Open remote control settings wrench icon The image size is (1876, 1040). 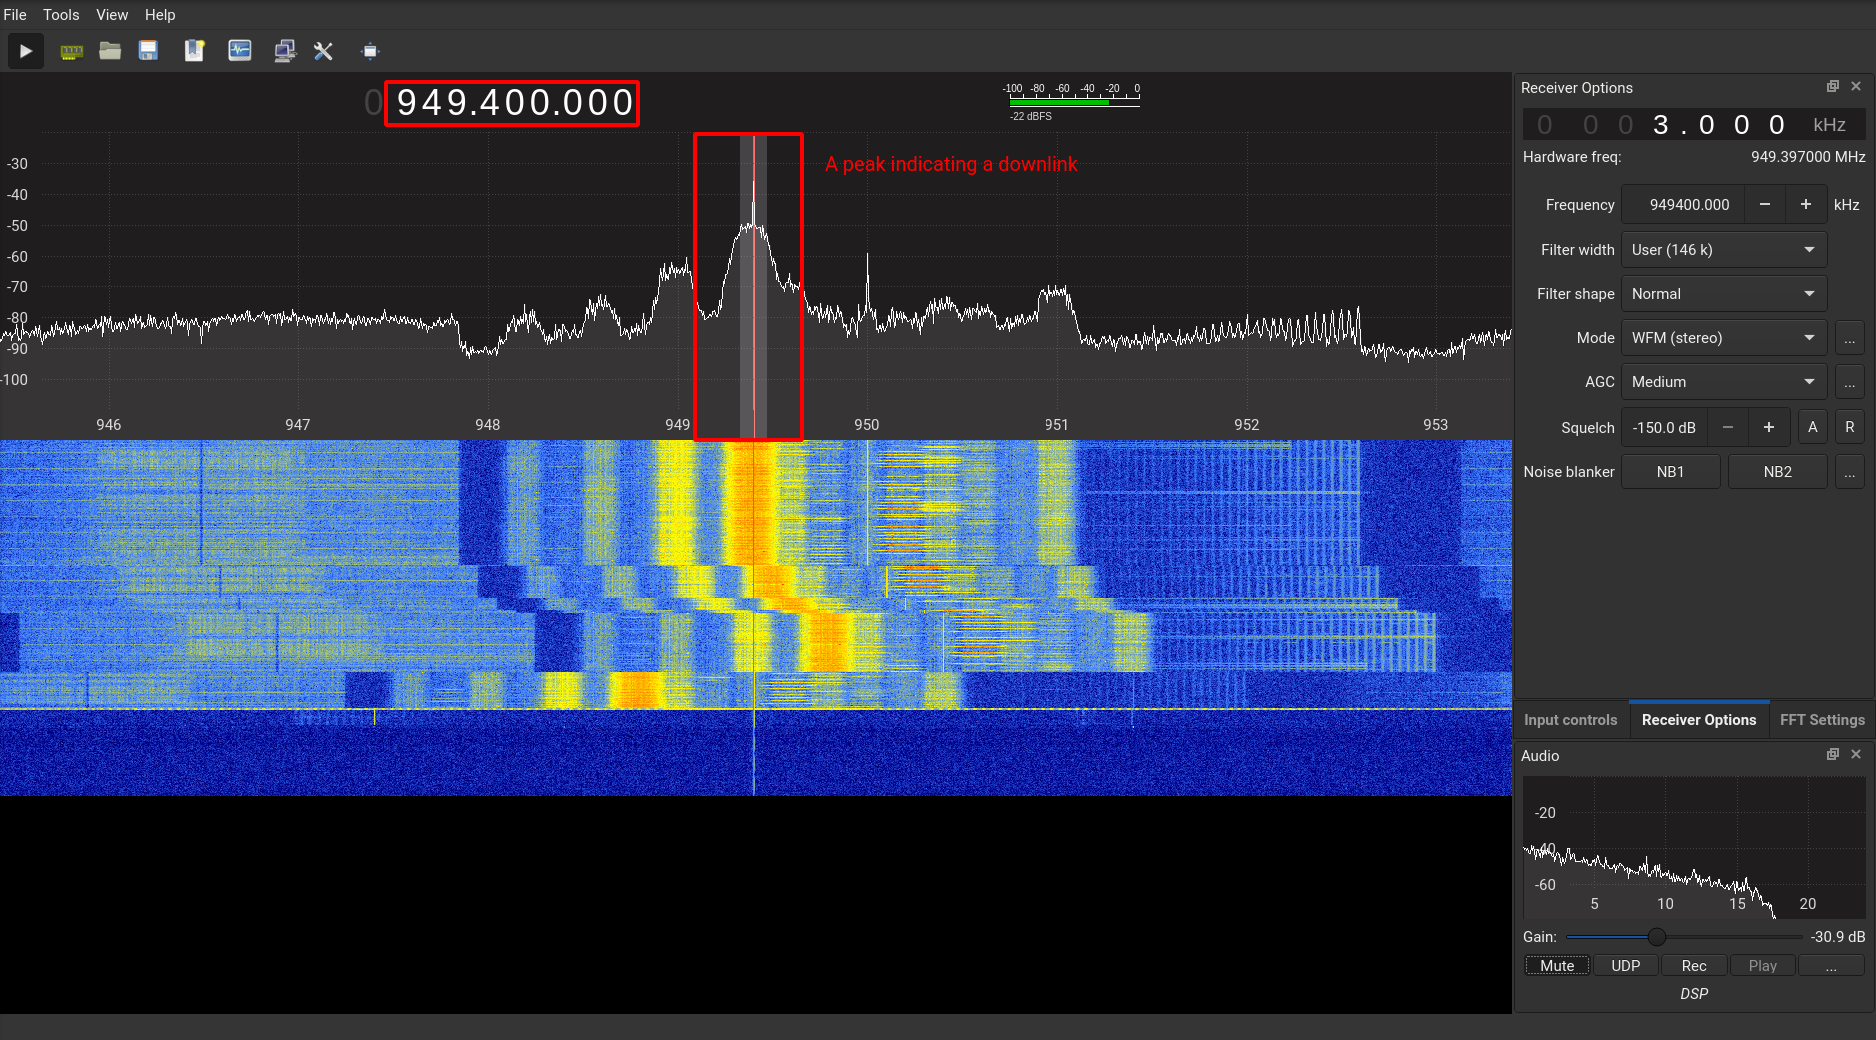323,51
